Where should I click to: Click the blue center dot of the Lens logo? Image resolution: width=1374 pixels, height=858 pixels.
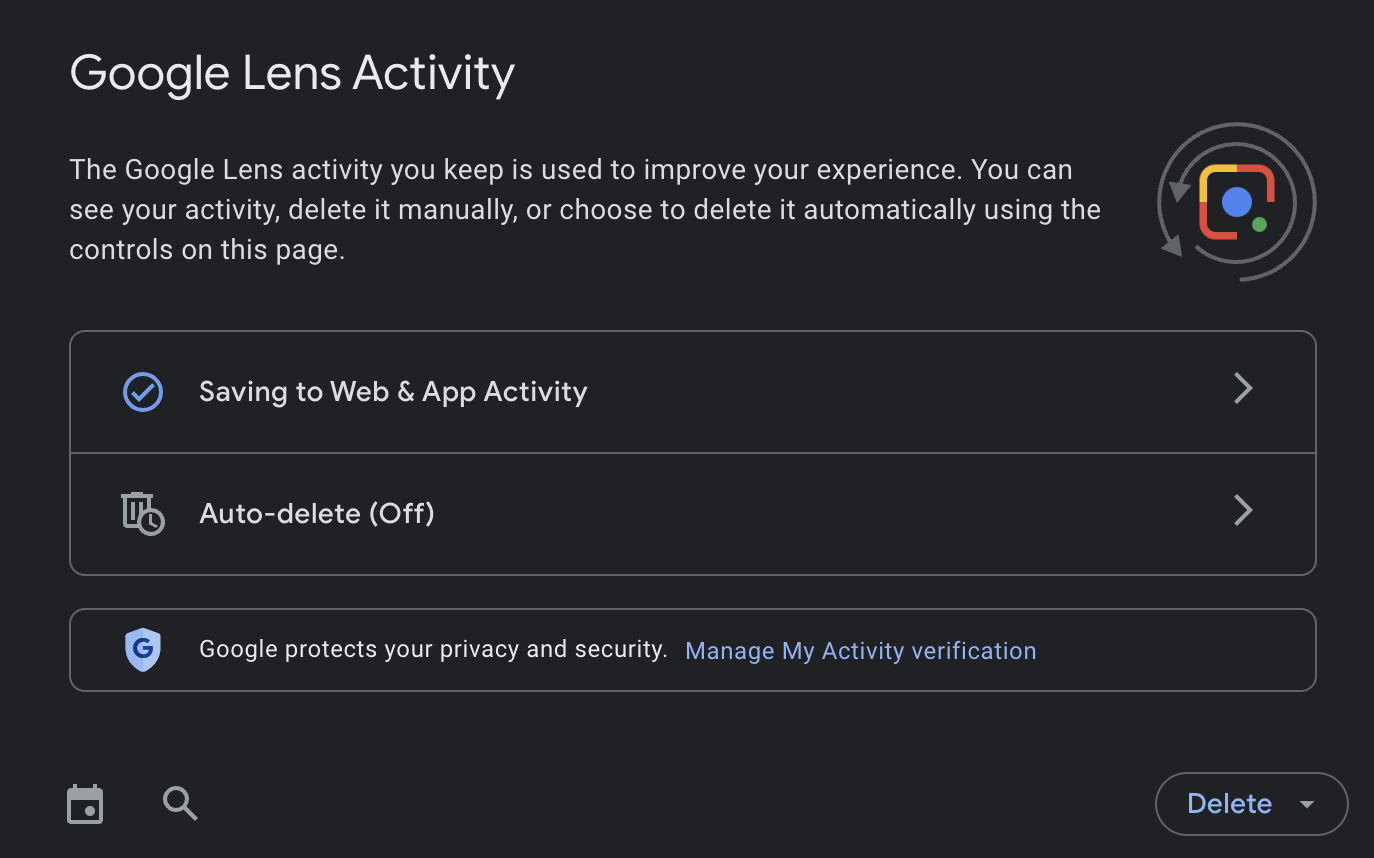[x=1237, y=202]
